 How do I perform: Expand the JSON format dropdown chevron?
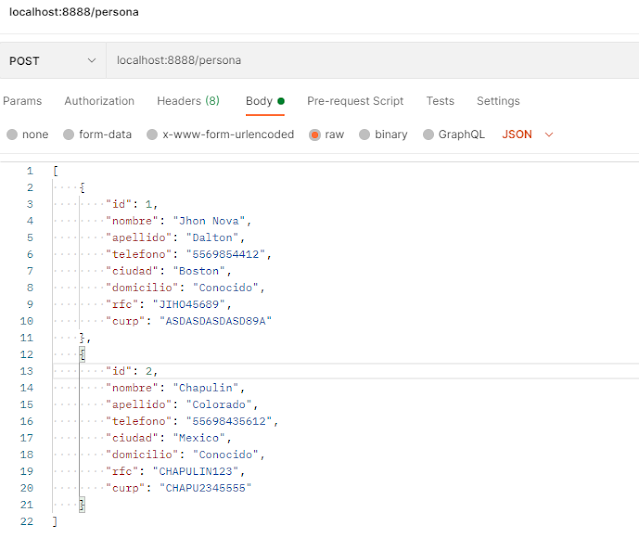point(549,134)
